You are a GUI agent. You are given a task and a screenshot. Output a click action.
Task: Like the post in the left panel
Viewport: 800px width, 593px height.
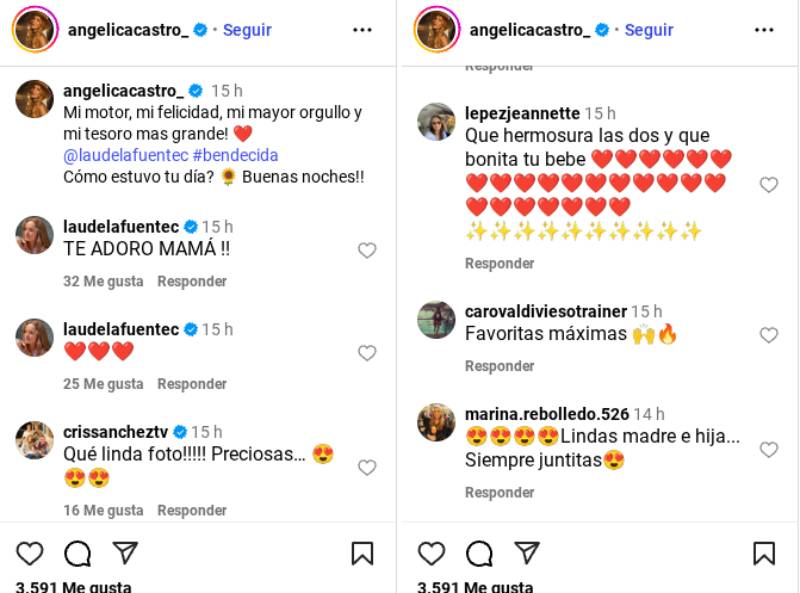30,553
